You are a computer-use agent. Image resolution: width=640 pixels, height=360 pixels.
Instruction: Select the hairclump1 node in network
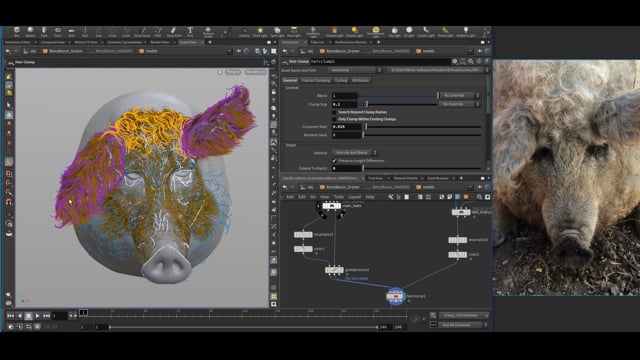pos(396,296)
